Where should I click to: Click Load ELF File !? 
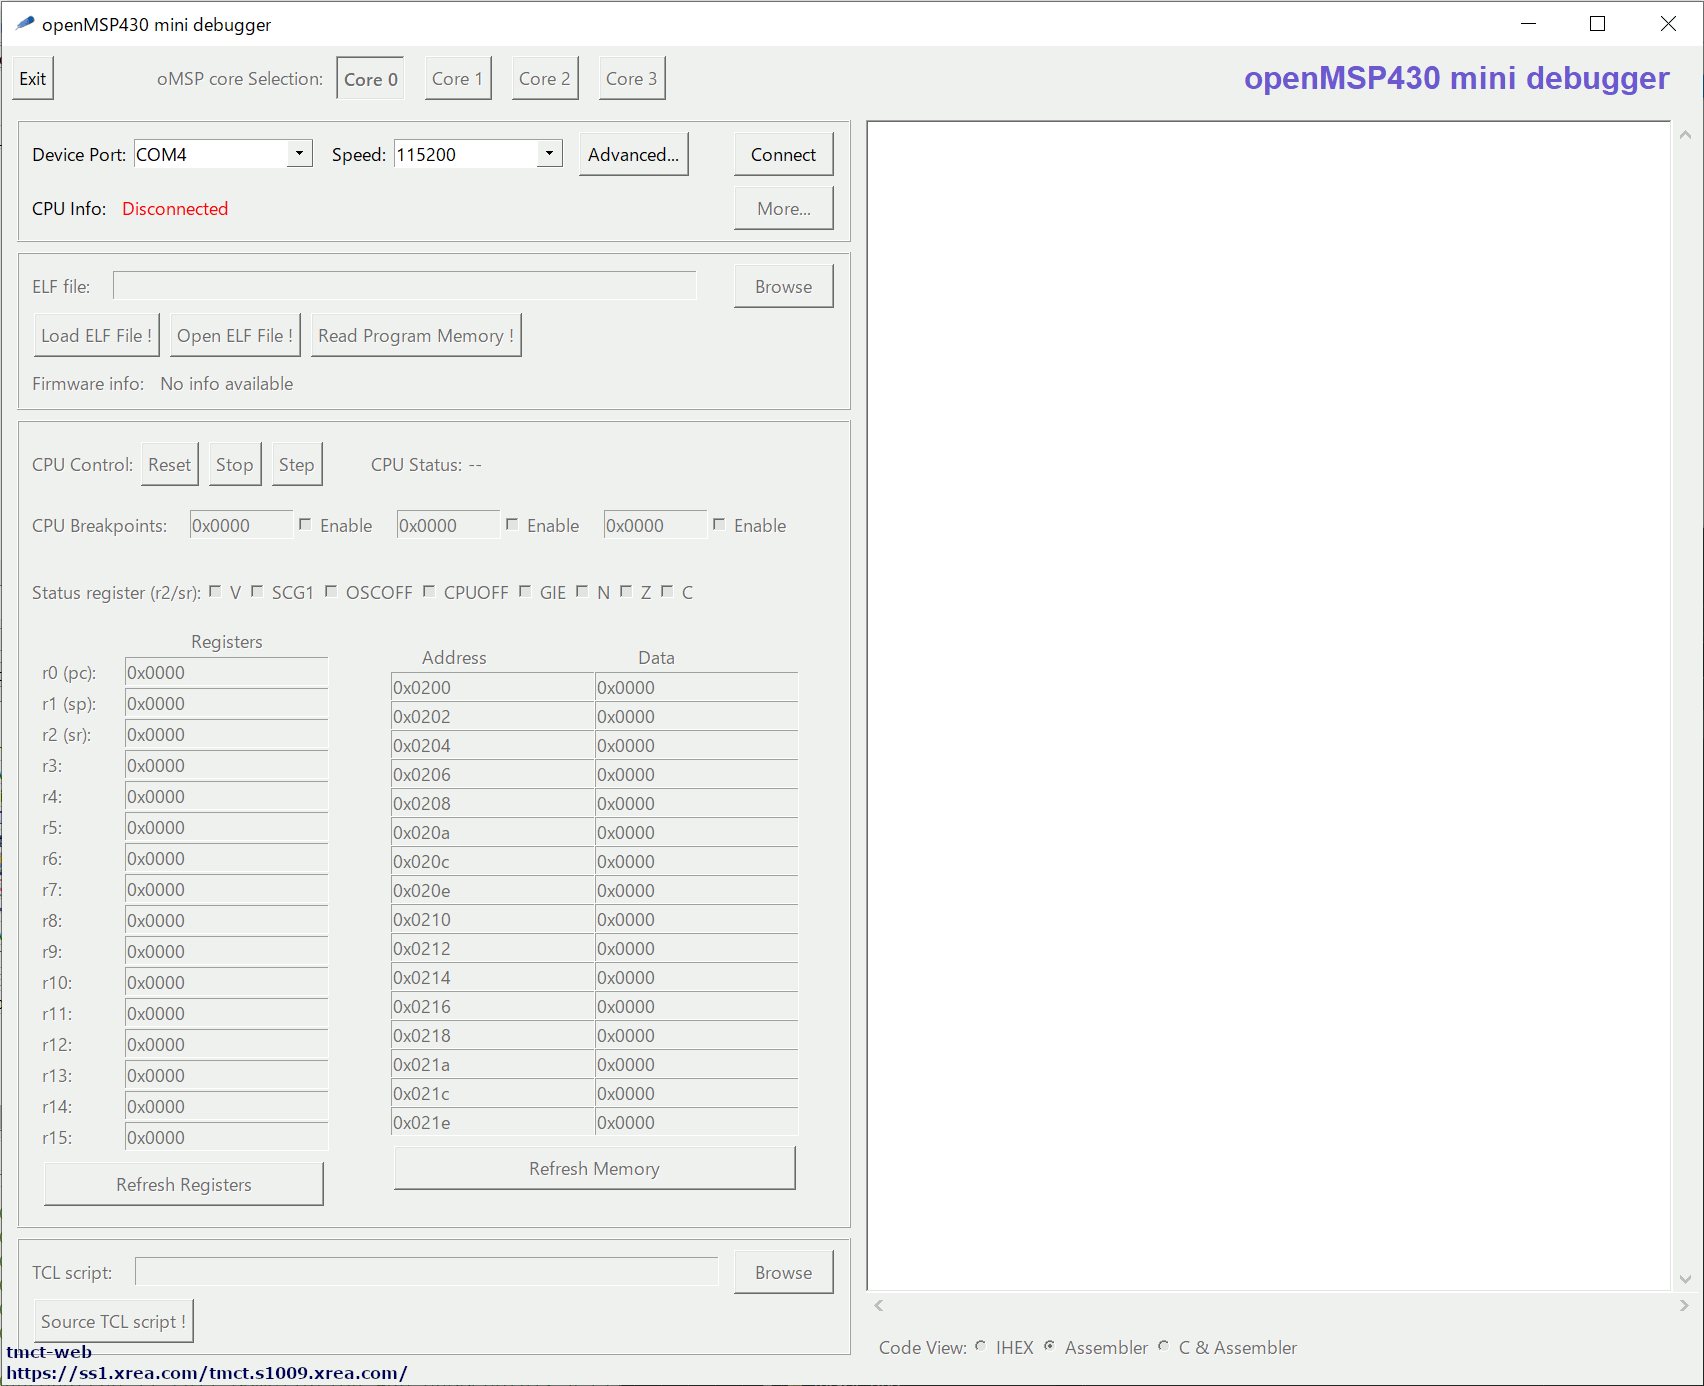[97, 336]
